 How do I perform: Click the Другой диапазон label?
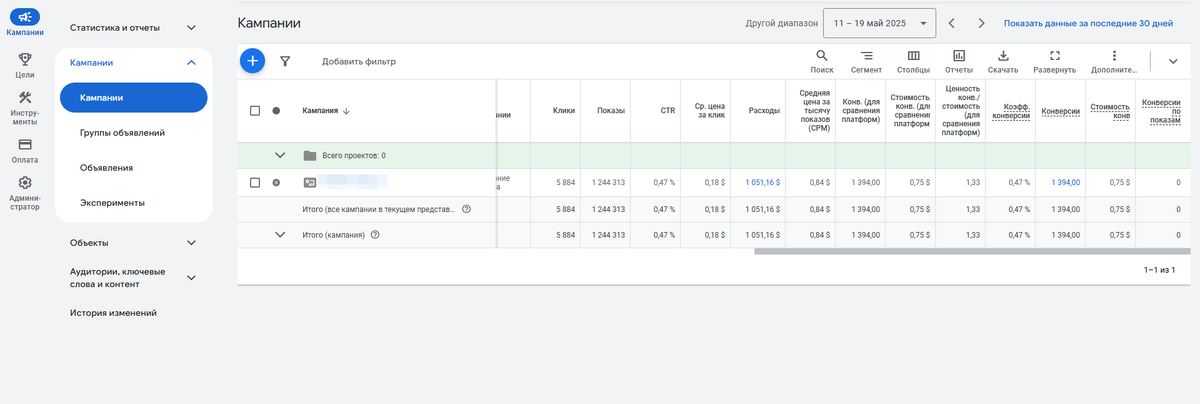[780, 23]
